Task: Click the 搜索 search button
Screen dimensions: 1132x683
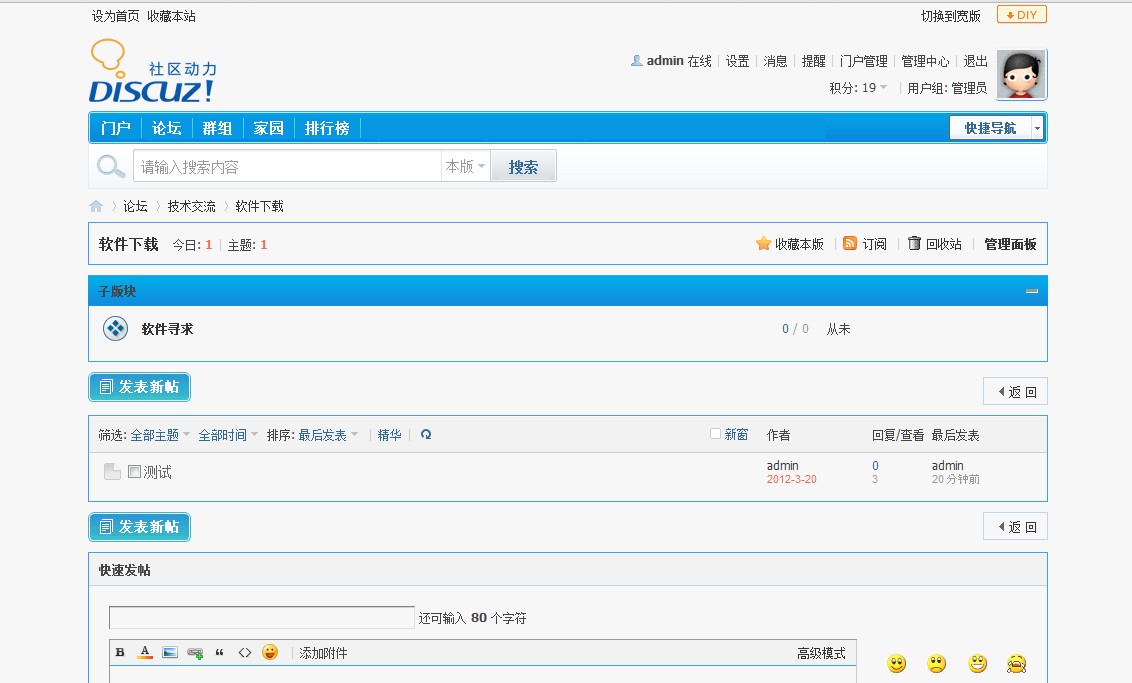Action: click(x=523, y=167)
